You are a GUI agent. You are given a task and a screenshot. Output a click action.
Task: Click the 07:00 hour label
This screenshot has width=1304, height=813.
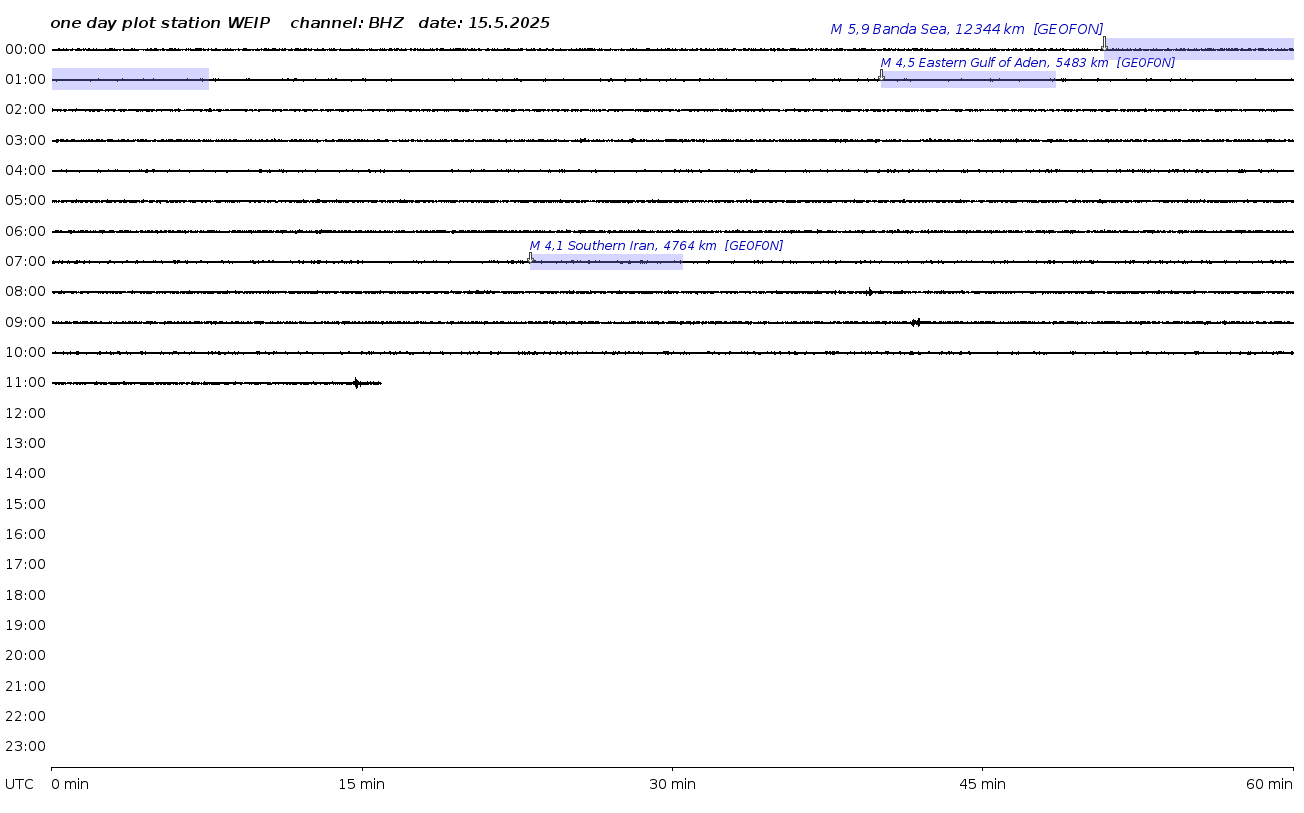25,261
